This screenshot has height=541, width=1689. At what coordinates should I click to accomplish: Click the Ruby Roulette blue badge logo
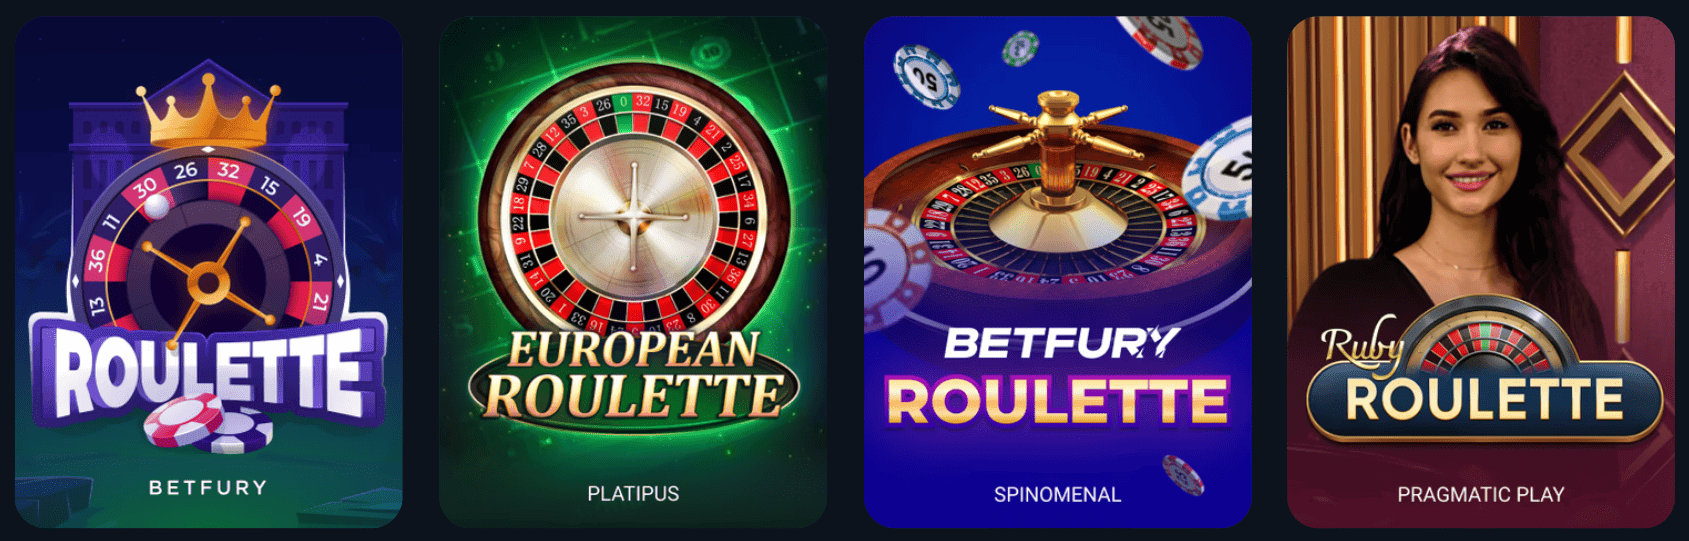[1483, 378]
